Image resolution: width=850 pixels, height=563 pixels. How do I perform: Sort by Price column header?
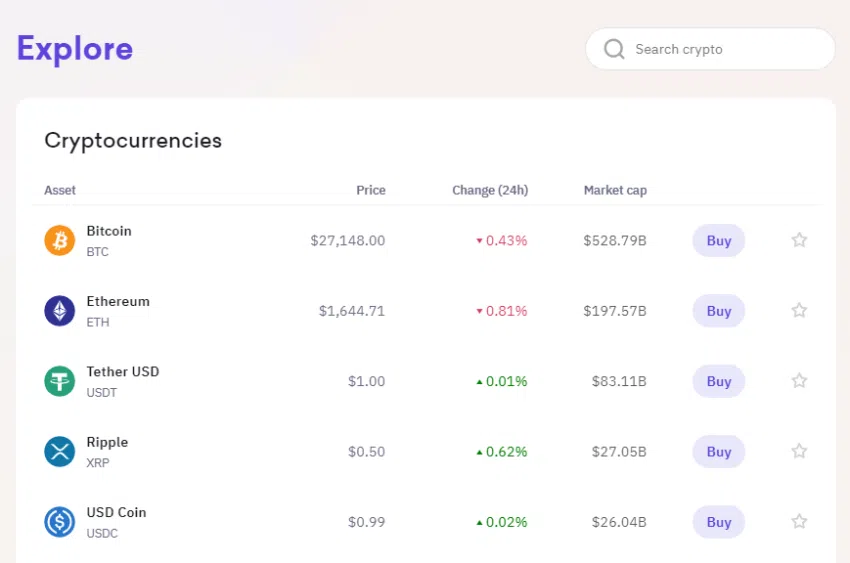click(371, 190)
